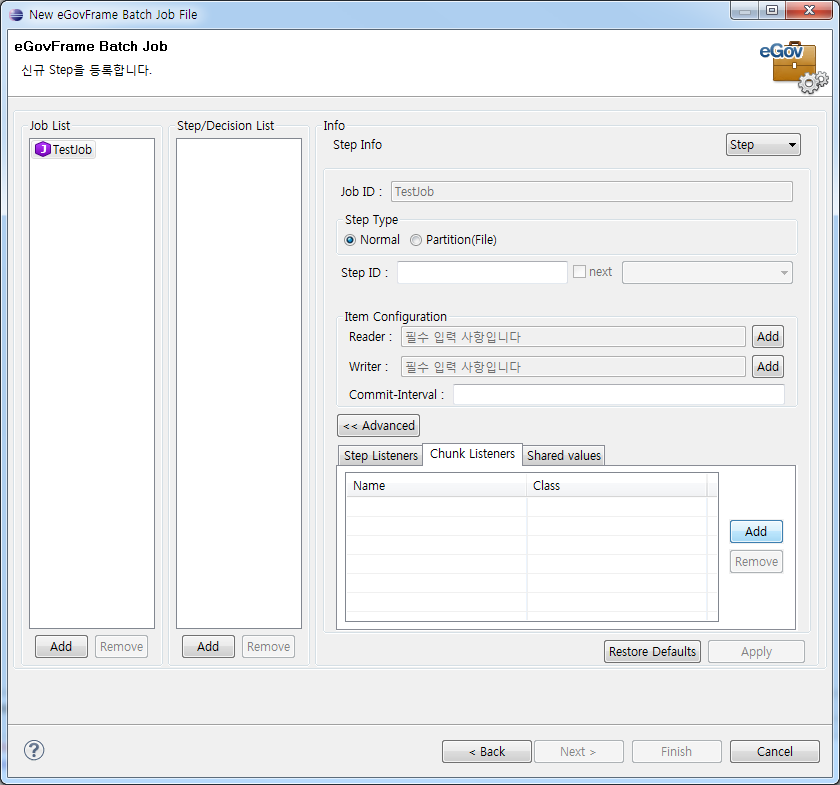Viewport: 840px width, 785px height.
Task: Go back with the Back button
Action: pyautogui.click(x=486, y=752)
